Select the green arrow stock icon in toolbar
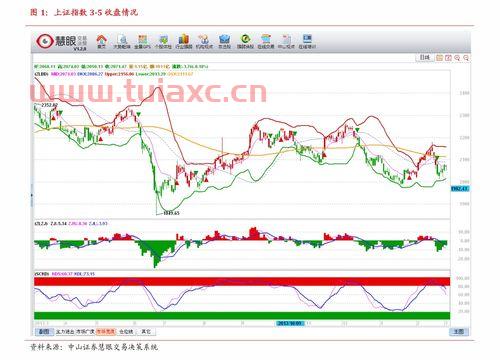The height and width of the screenshot is (360, 500). pos(163,42)
